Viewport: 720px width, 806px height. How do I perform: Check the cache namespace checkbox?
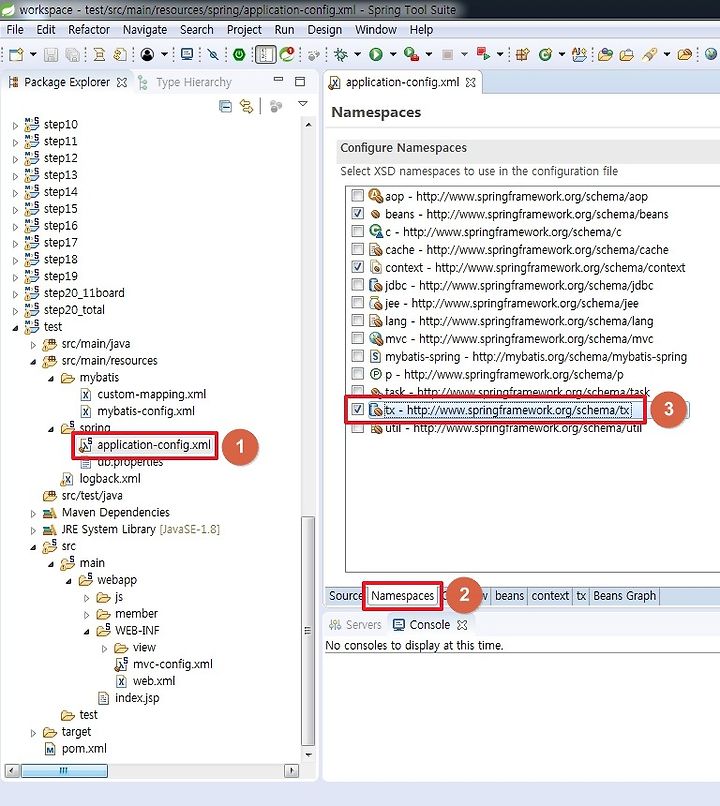click(x=357, y=249)
